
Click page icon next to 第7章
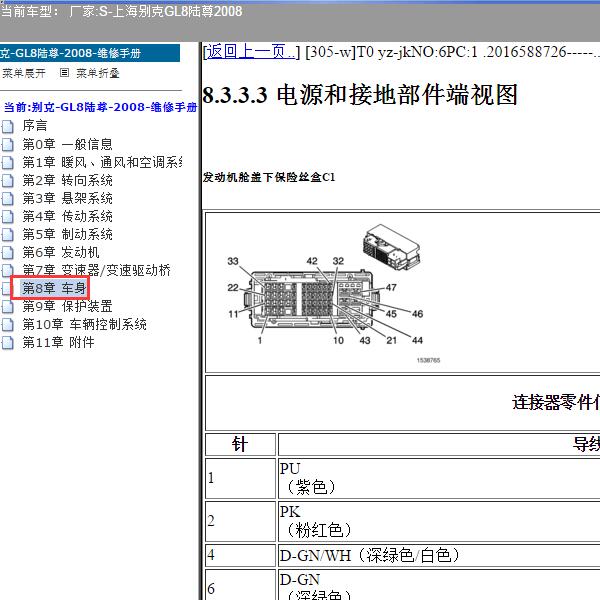coord(8,270)
